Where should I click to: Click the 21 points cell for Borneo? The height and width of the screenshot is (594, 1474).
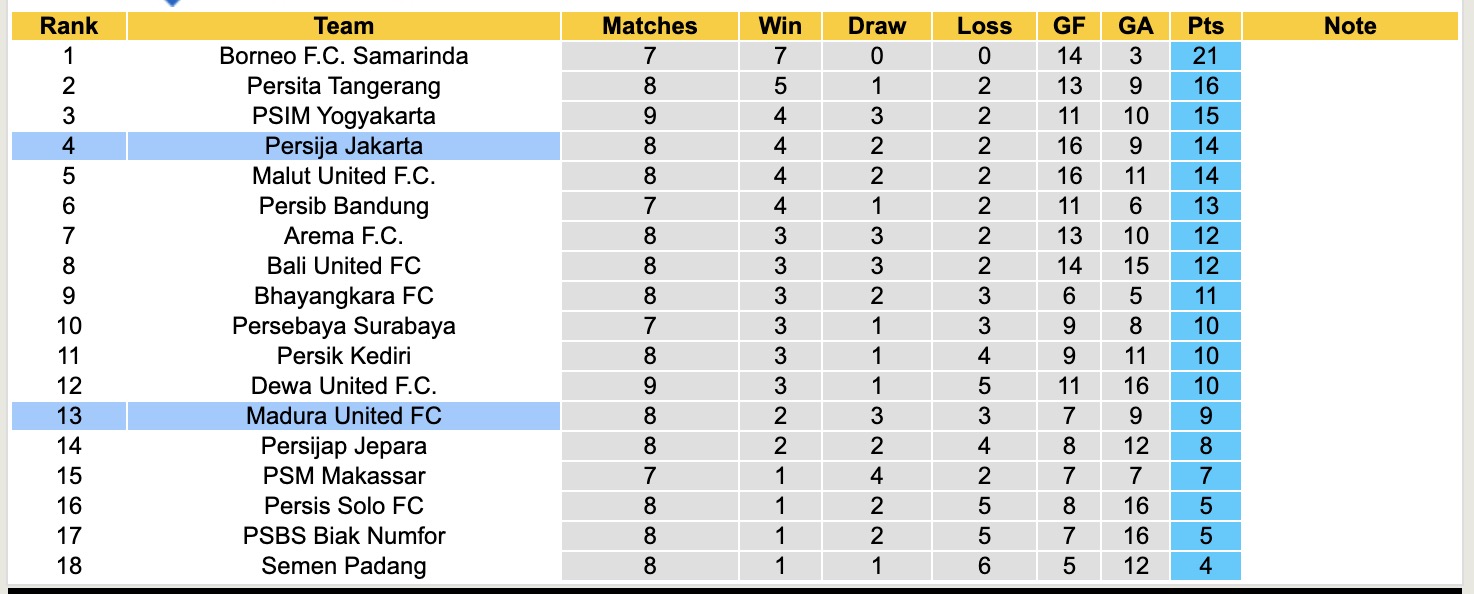(x=1206, y=56)
